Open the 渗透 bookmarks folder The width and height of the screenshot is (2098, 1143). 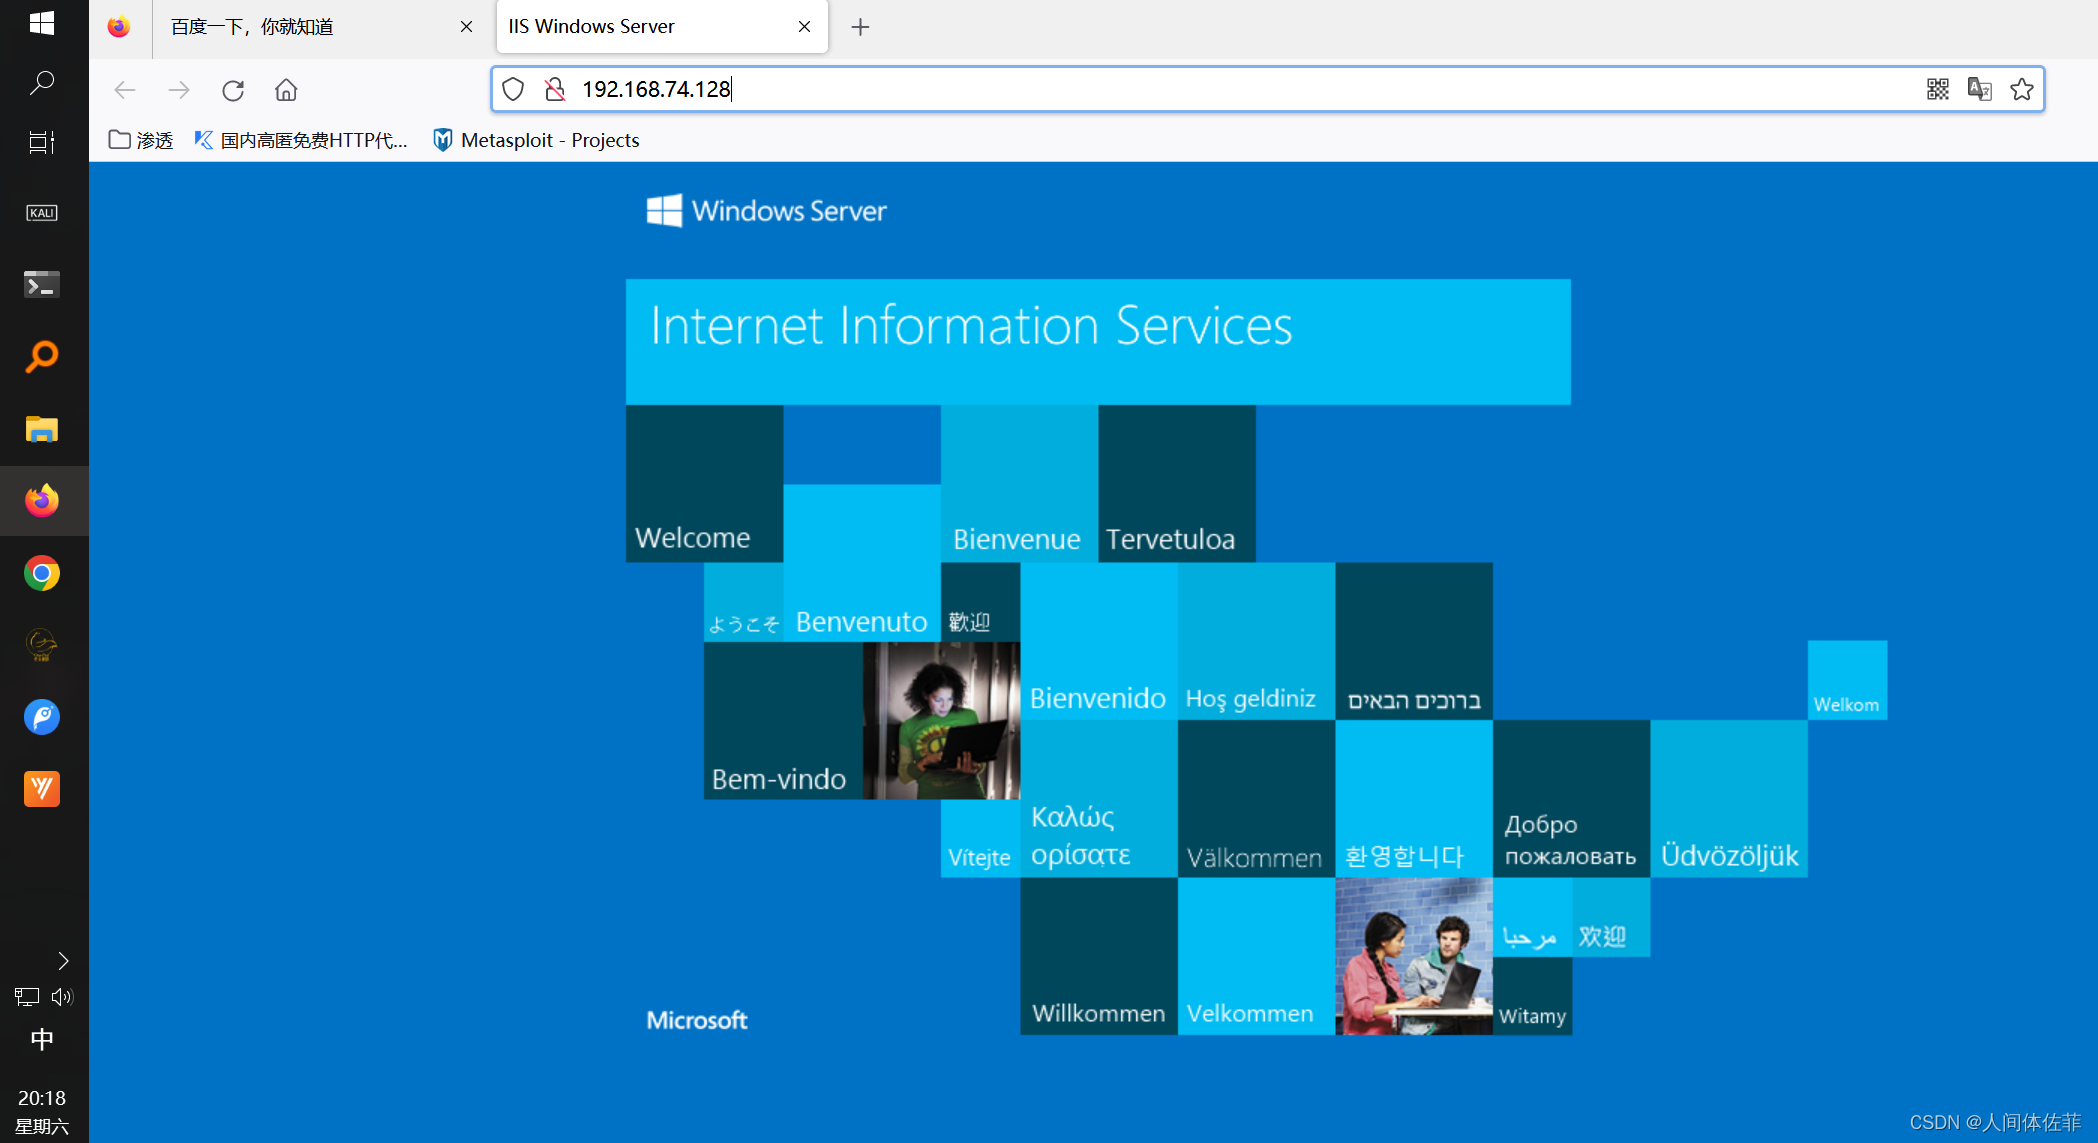pyautogui.click(x=141, y=140)
